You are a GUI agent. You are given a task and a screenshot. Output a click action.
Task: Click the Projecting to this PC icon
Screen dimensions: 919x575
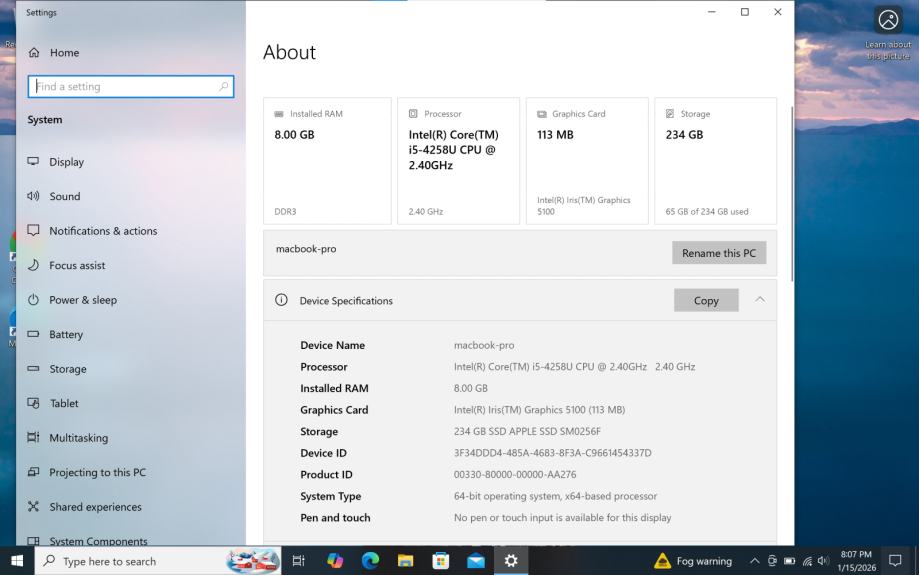click(33, 472)
